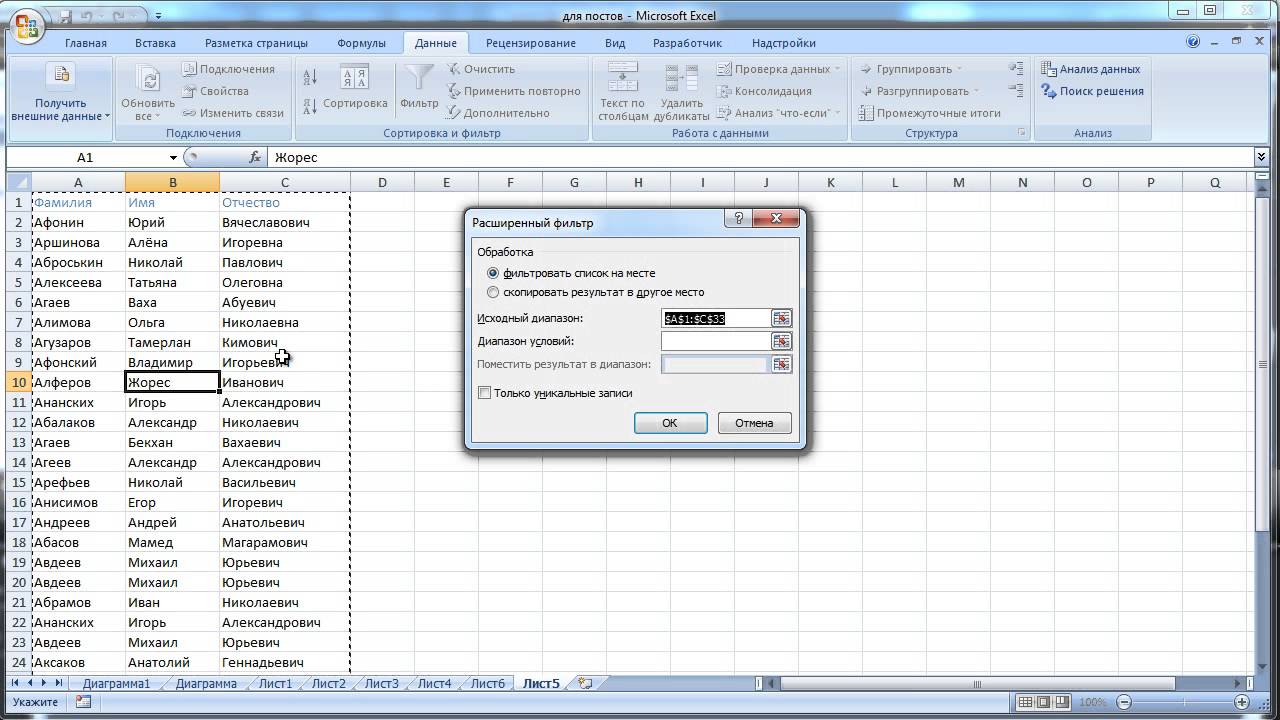The width and height of the screenshot is (1280, 720).
Task: Click the Отчество header cell
Action: [x=285, y=202]
